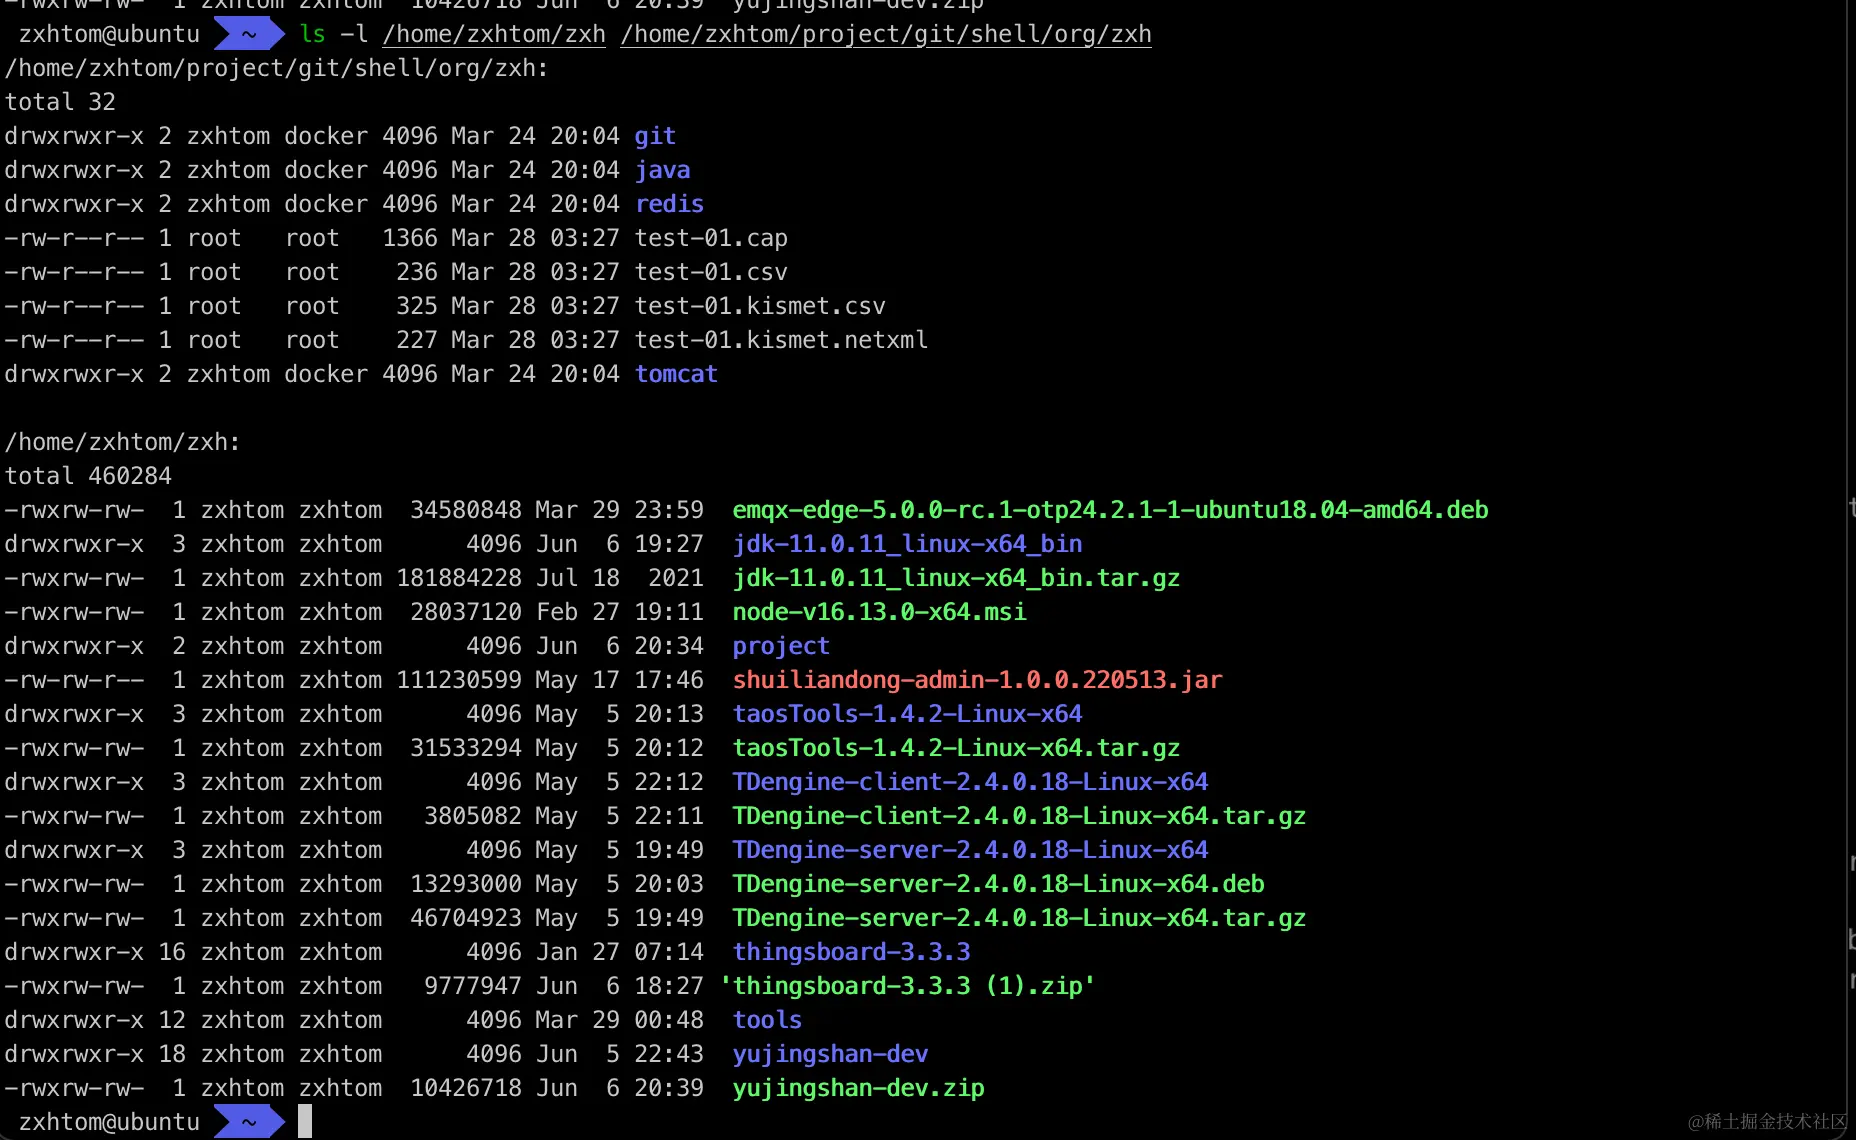Click yujingshan-dev.zip in the bottom listing
Viewport: 1856px width, 1140px height.
coord(858,1088)
